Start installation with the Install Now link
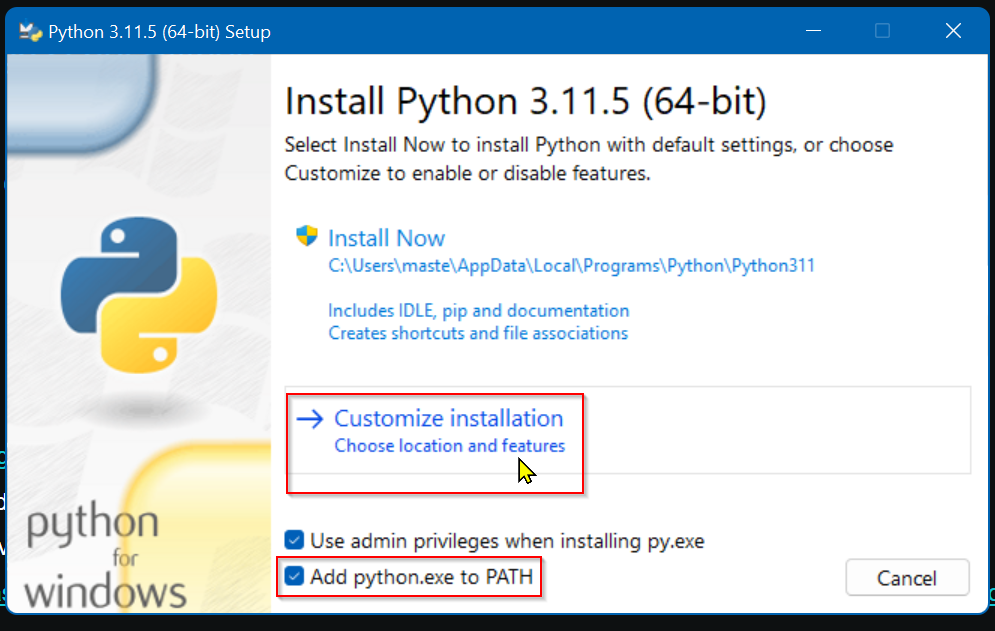 click(386, 238)
